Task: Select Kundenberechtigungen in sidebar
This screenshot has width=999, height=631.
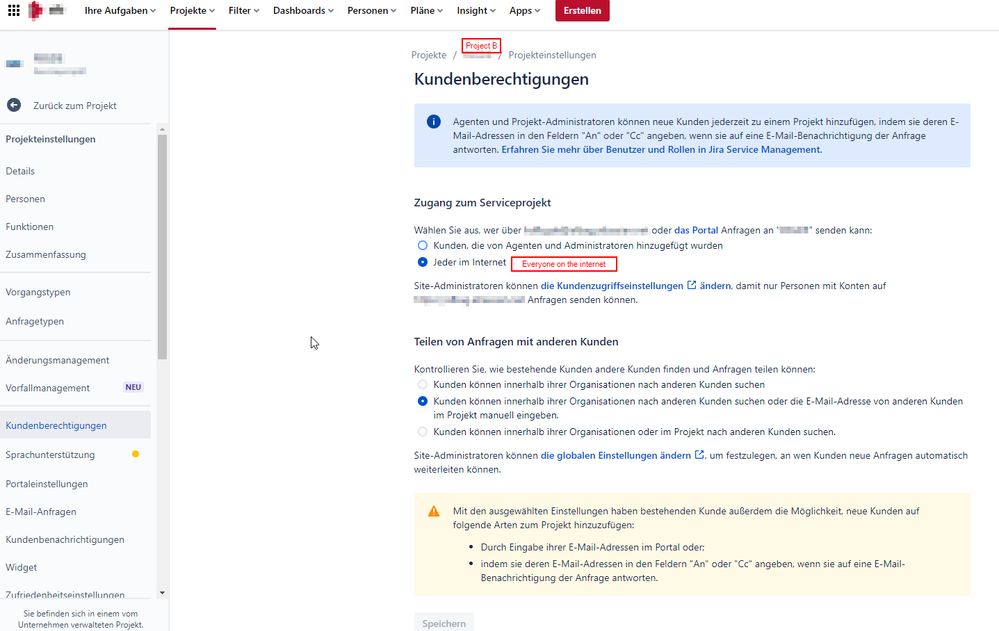Action: tap(75, 425)
